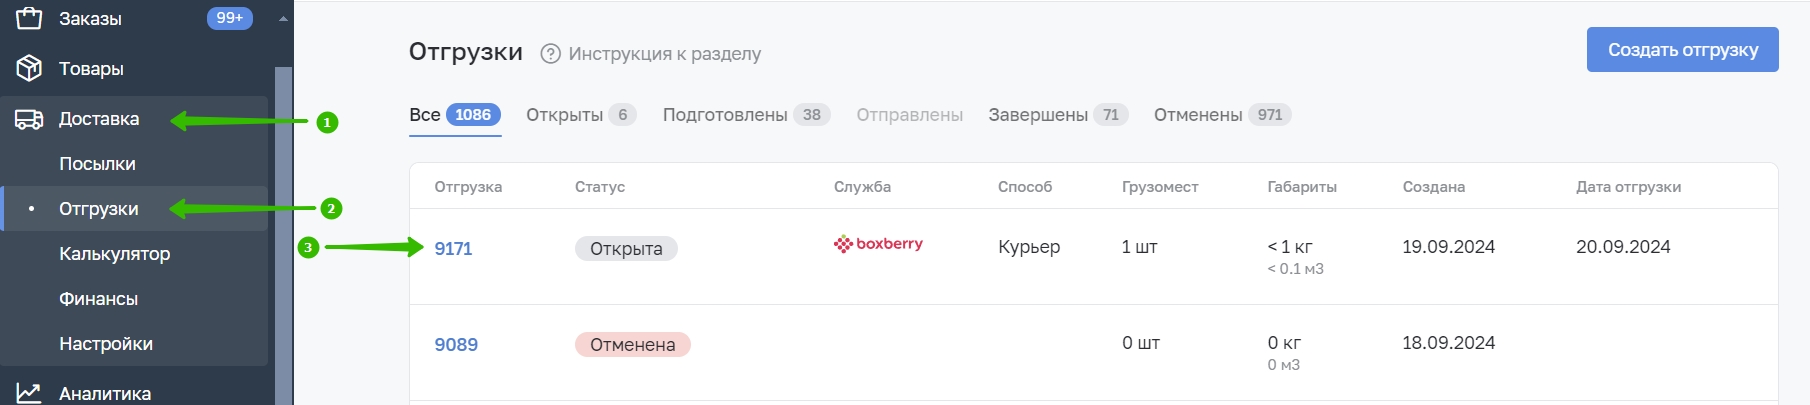
Task: Click the Products box icon
Action: (x=29, y=68)
